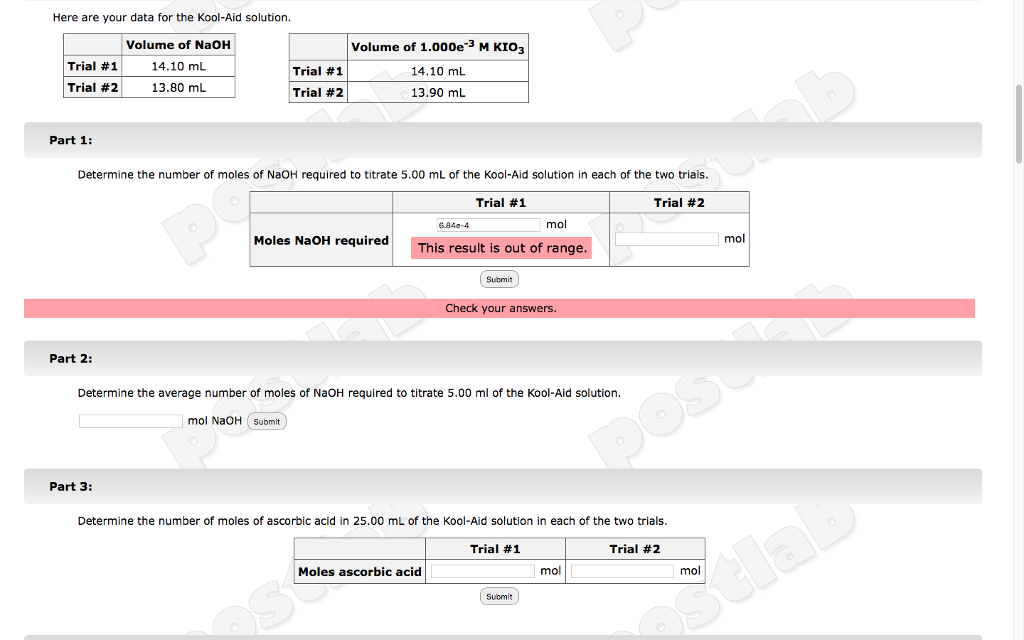Click the out of range error message
Screen dimensions: 1024x640
pyautogui.click(x=501, y=247)
